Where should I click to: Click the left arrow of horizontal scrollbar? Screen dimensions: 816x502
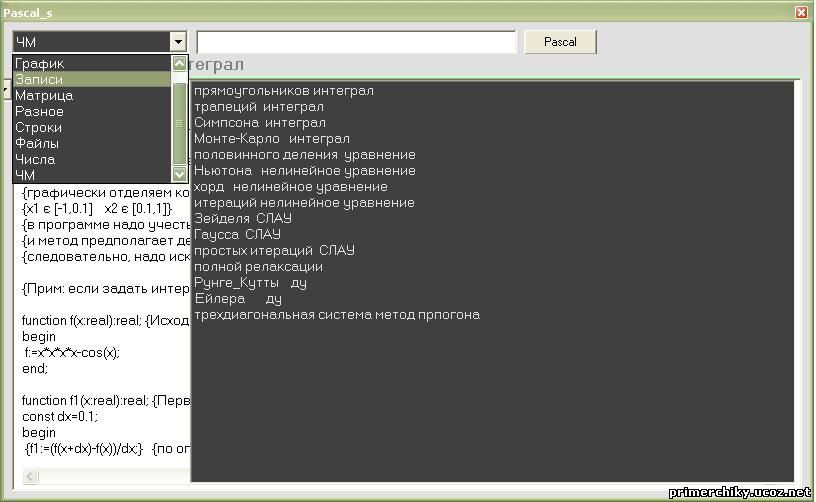(31, 476)
